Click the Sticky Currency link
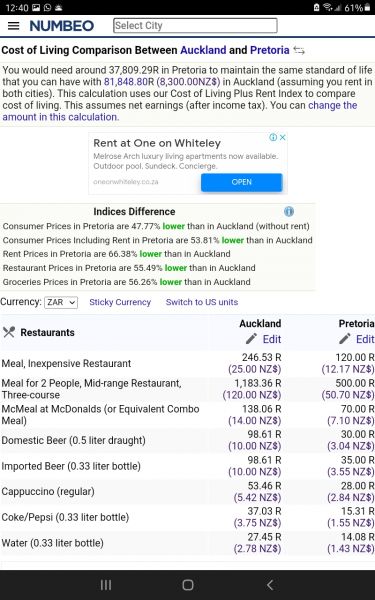The height and width of the screenshot is (600, 375). click(x=120, y=302)
